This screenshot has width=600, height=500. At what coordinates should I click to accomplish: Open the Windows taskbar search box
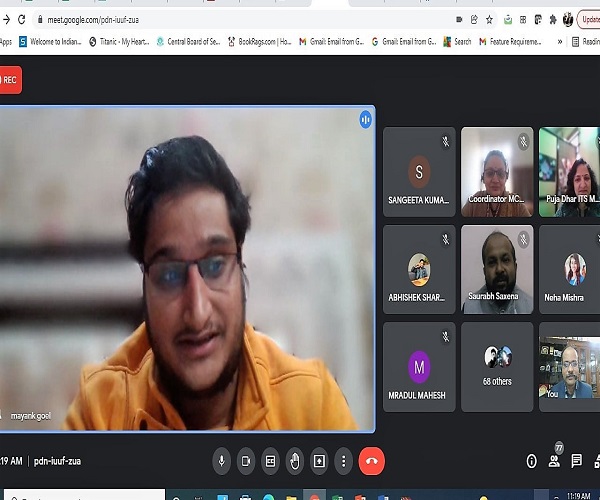[x=84, y=495]
